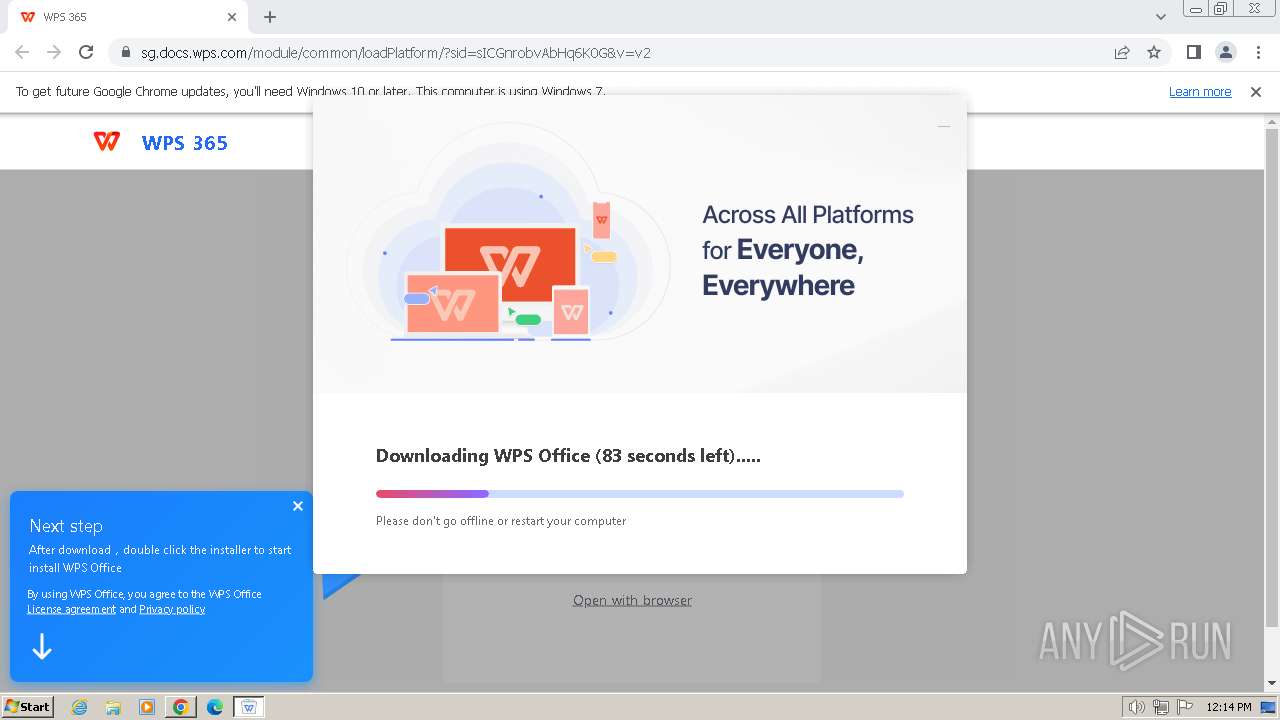Image resolution: width=1280 pixels, height=720 pixels.
Task: Open Chrome three-dot menu
Action: coord(1258,52)
